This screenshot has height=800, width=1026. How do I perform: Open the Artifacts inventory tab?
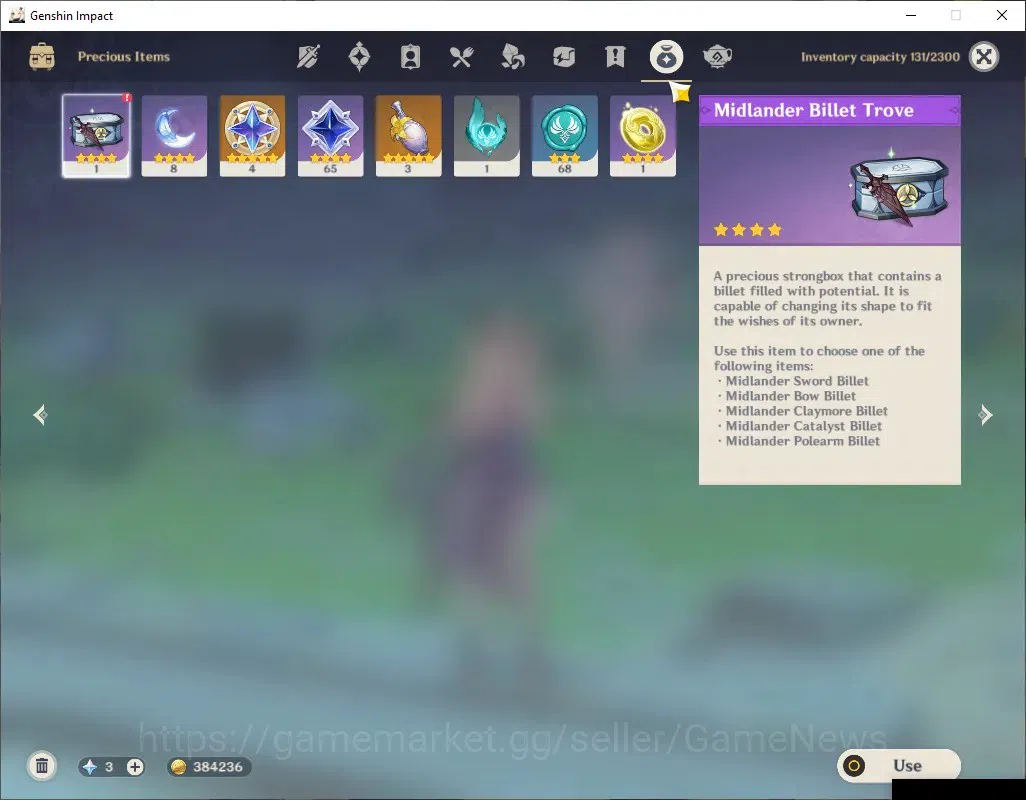click(359, 57)
